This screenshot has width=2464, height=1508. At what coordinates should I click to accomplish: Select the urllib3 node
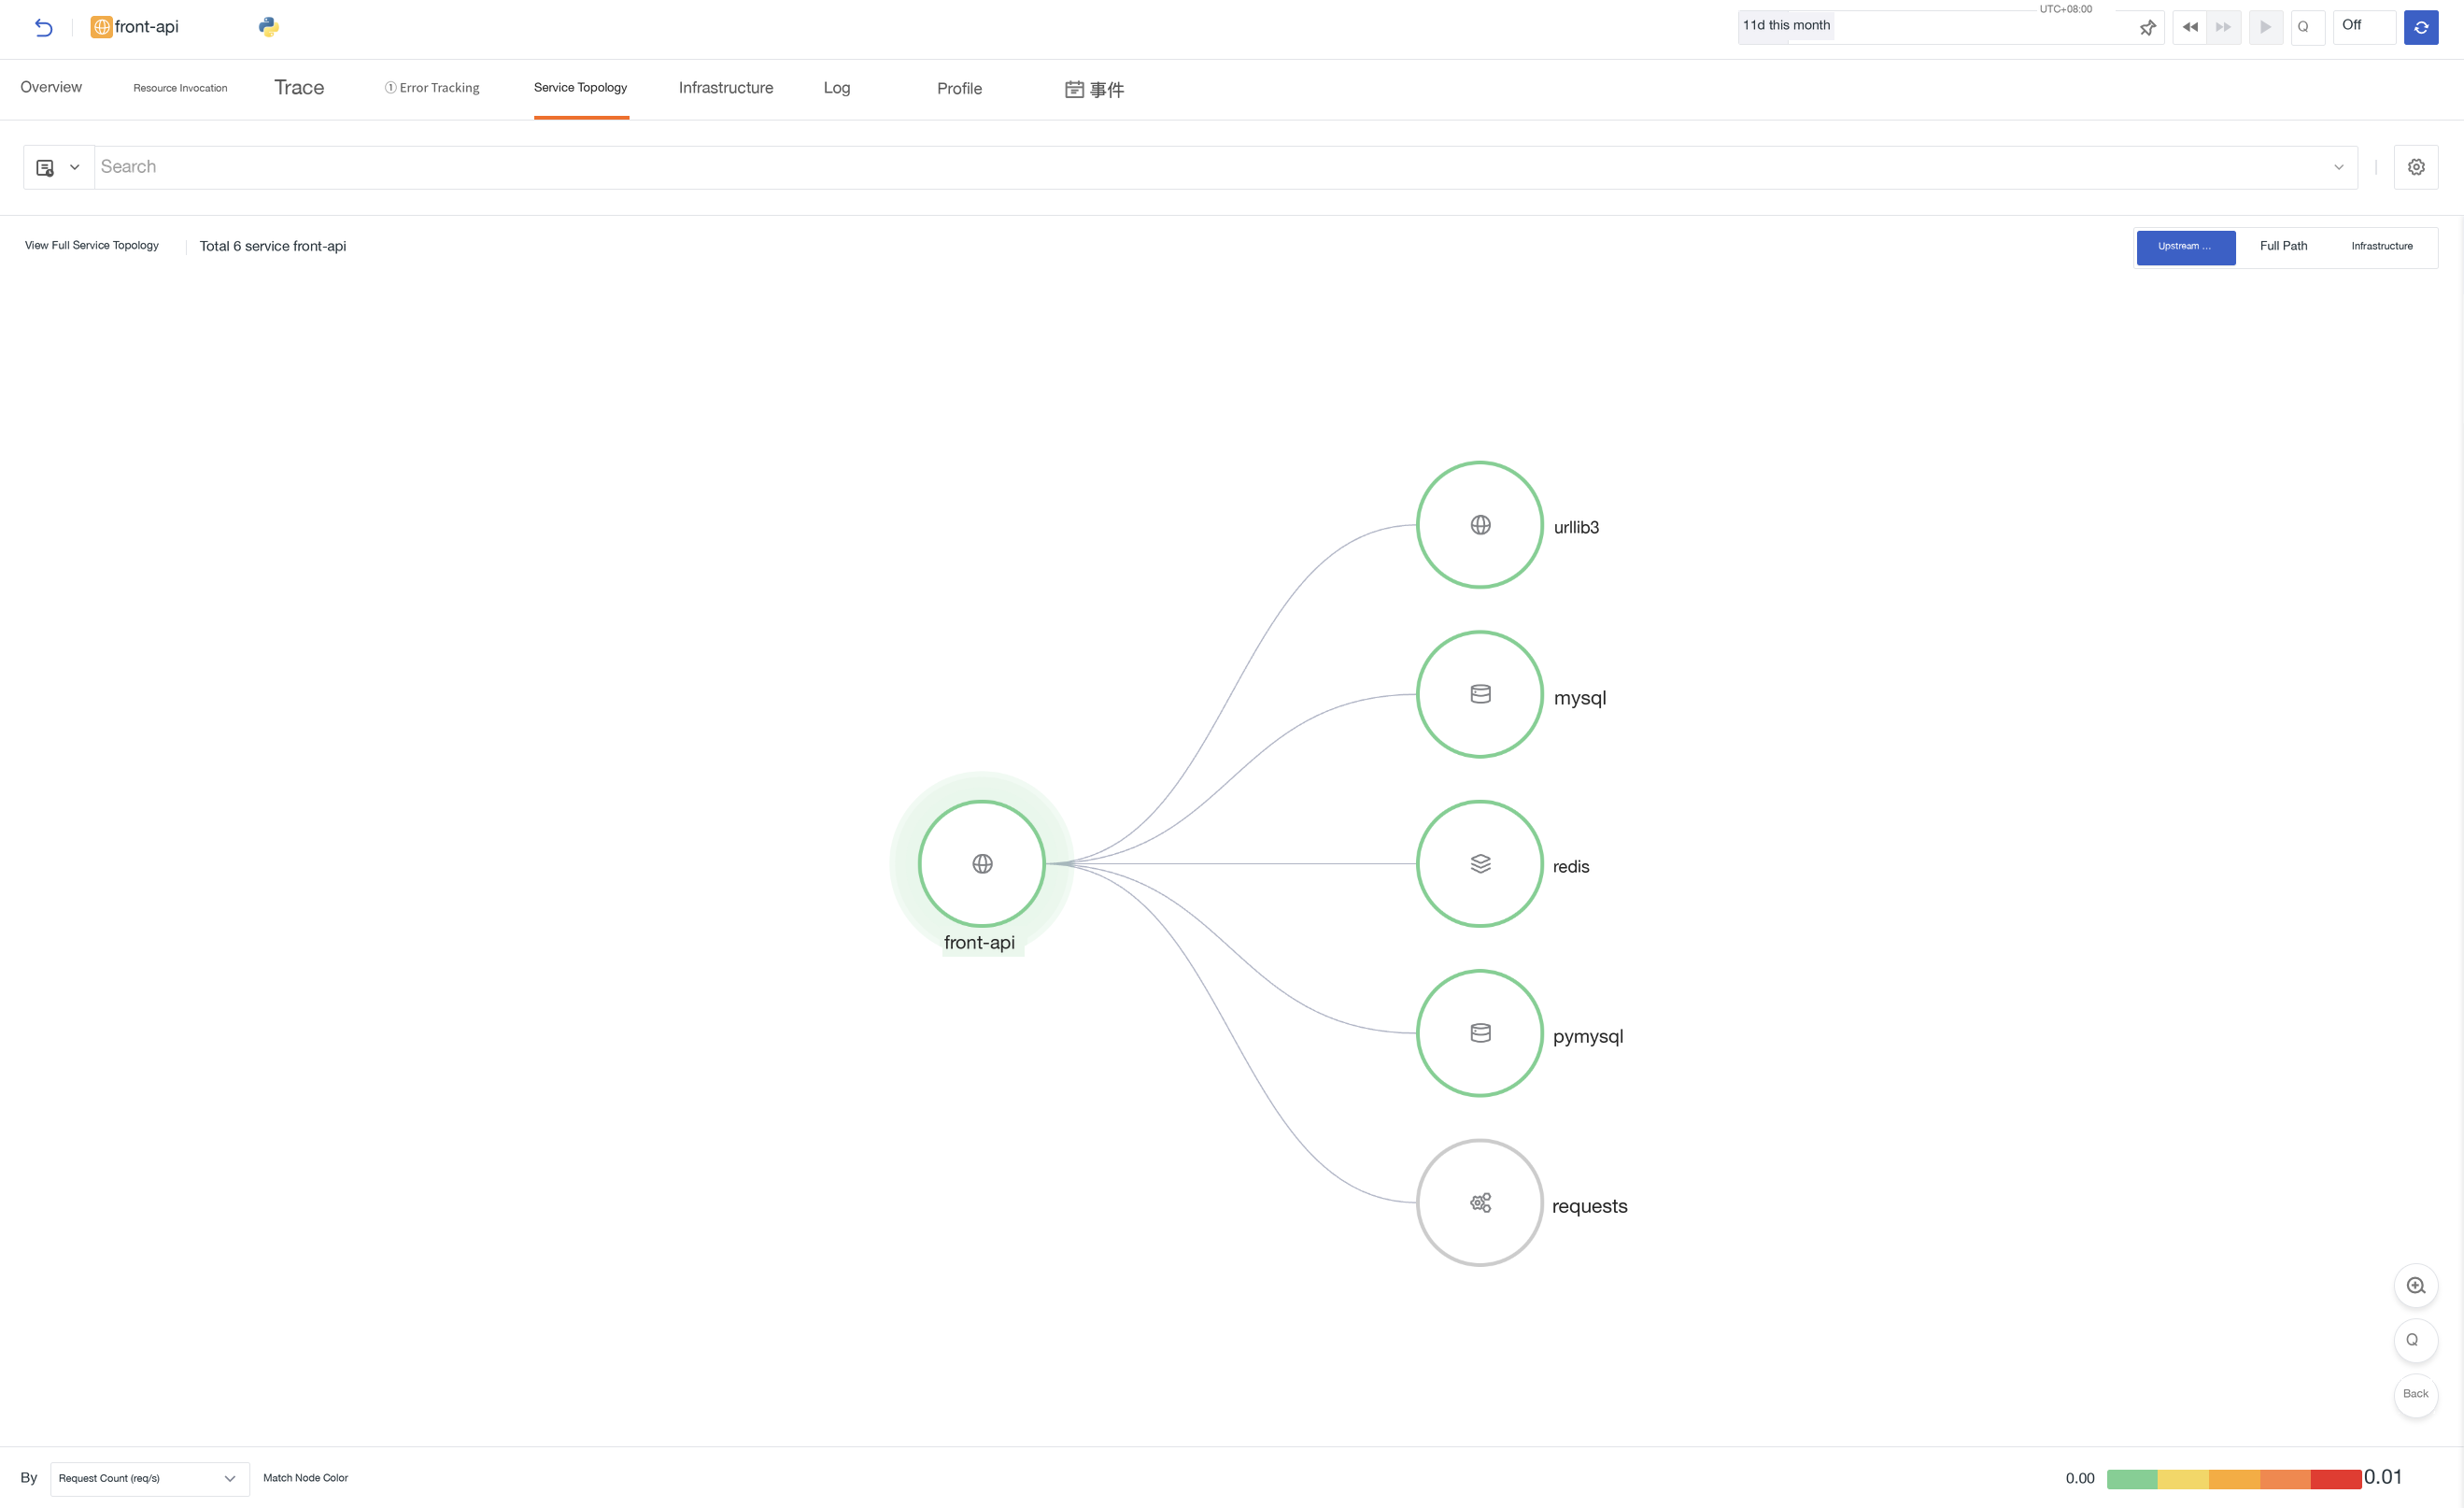click(1480, 525)
